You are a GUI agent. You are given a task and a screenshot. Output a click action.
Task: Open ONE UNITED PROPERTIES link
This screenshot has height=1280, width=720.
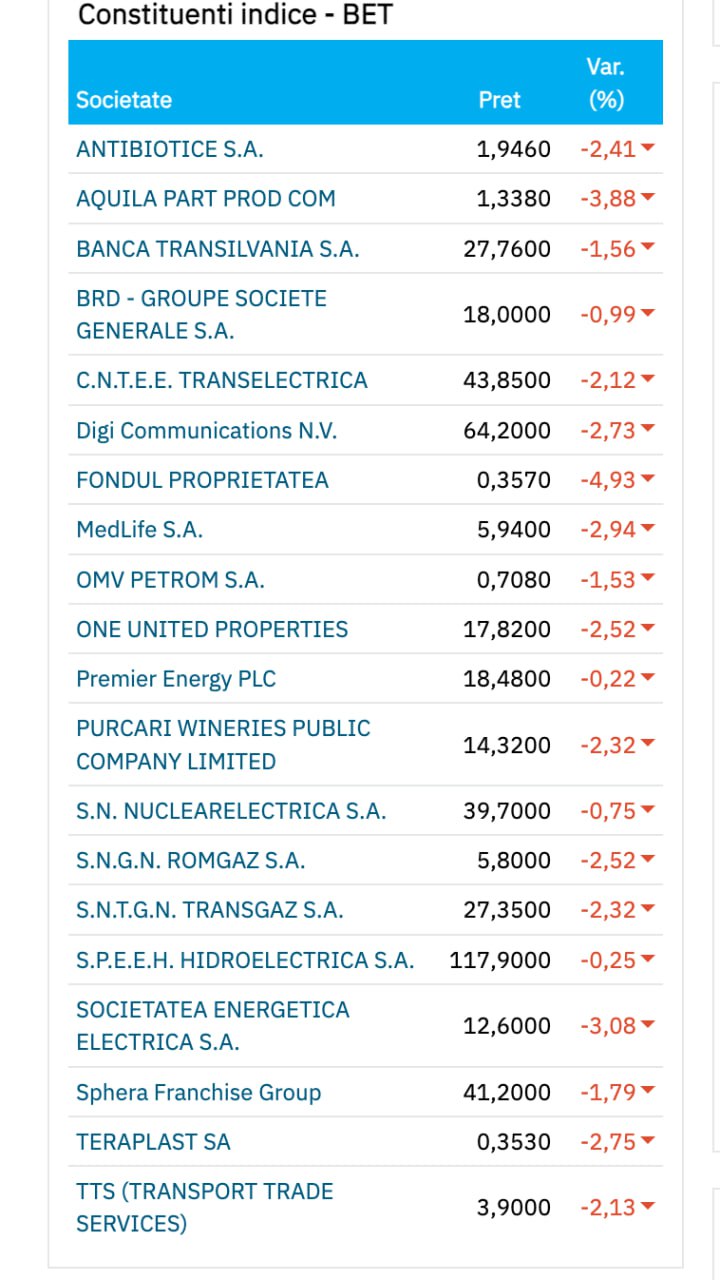pyautogui.click(x=212, y=629)
